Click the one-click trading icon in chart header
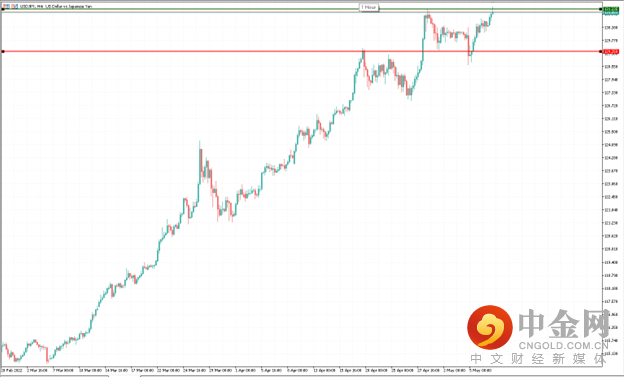The height and width of the screenshot is (377, 624). (6, 6)
